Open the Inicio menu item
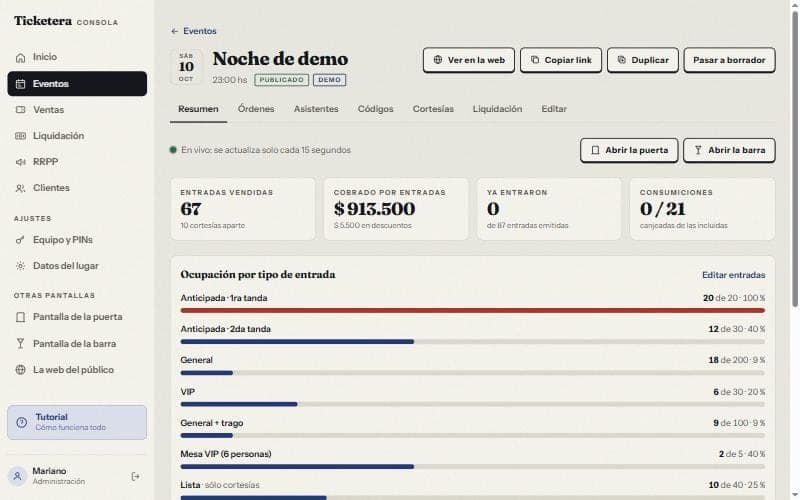Viewport: 800px width, 500px height. click(x=77, y=57)
